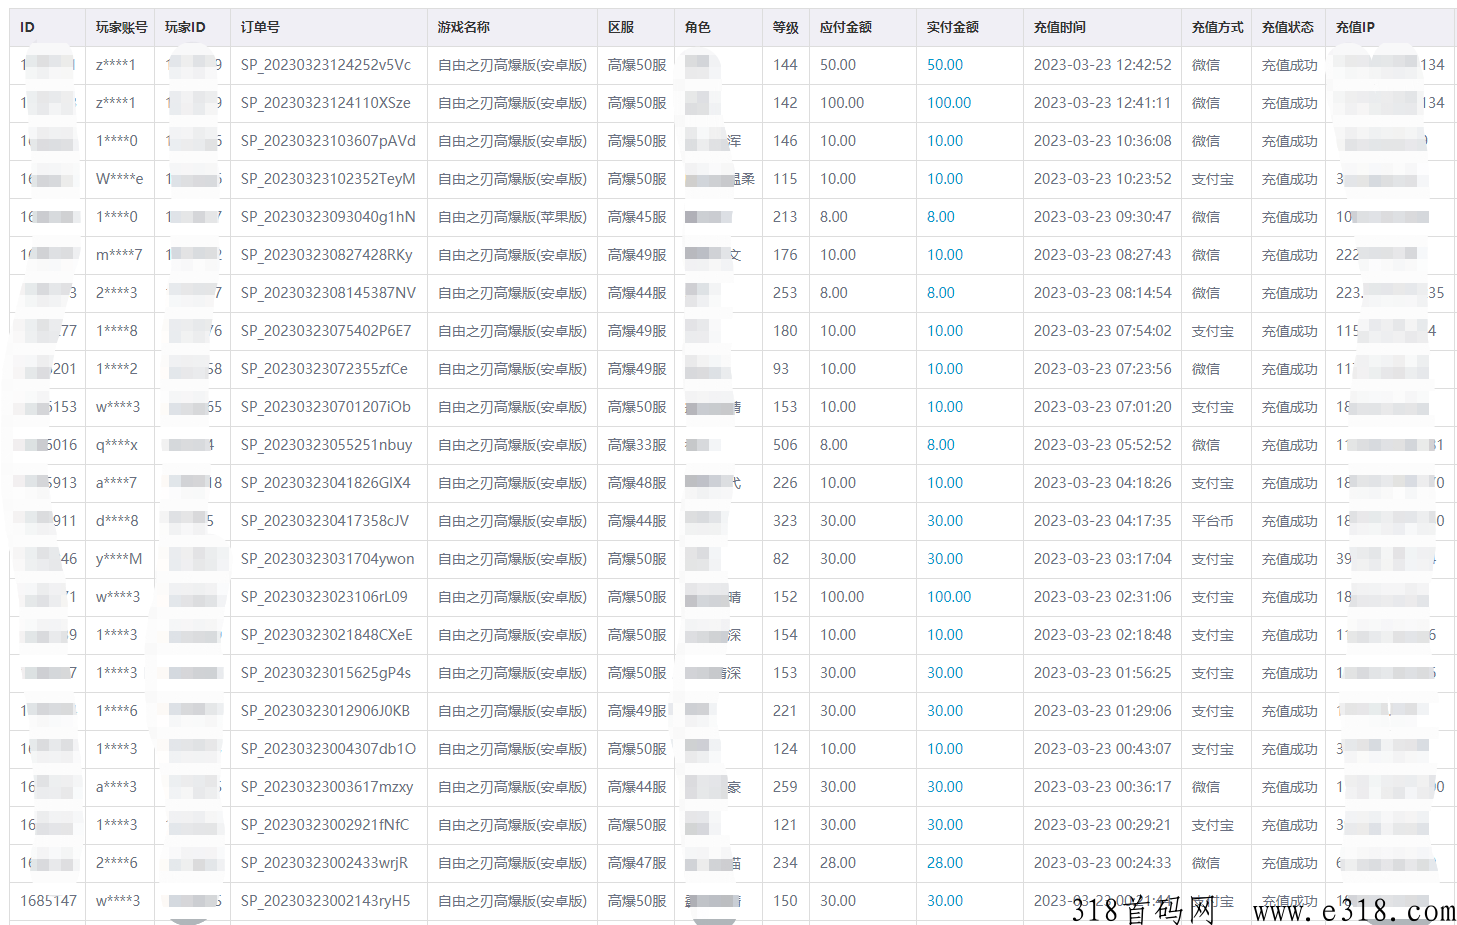
Task: Select order SP_20230323002921fNfC
Action: click(325, 825)
